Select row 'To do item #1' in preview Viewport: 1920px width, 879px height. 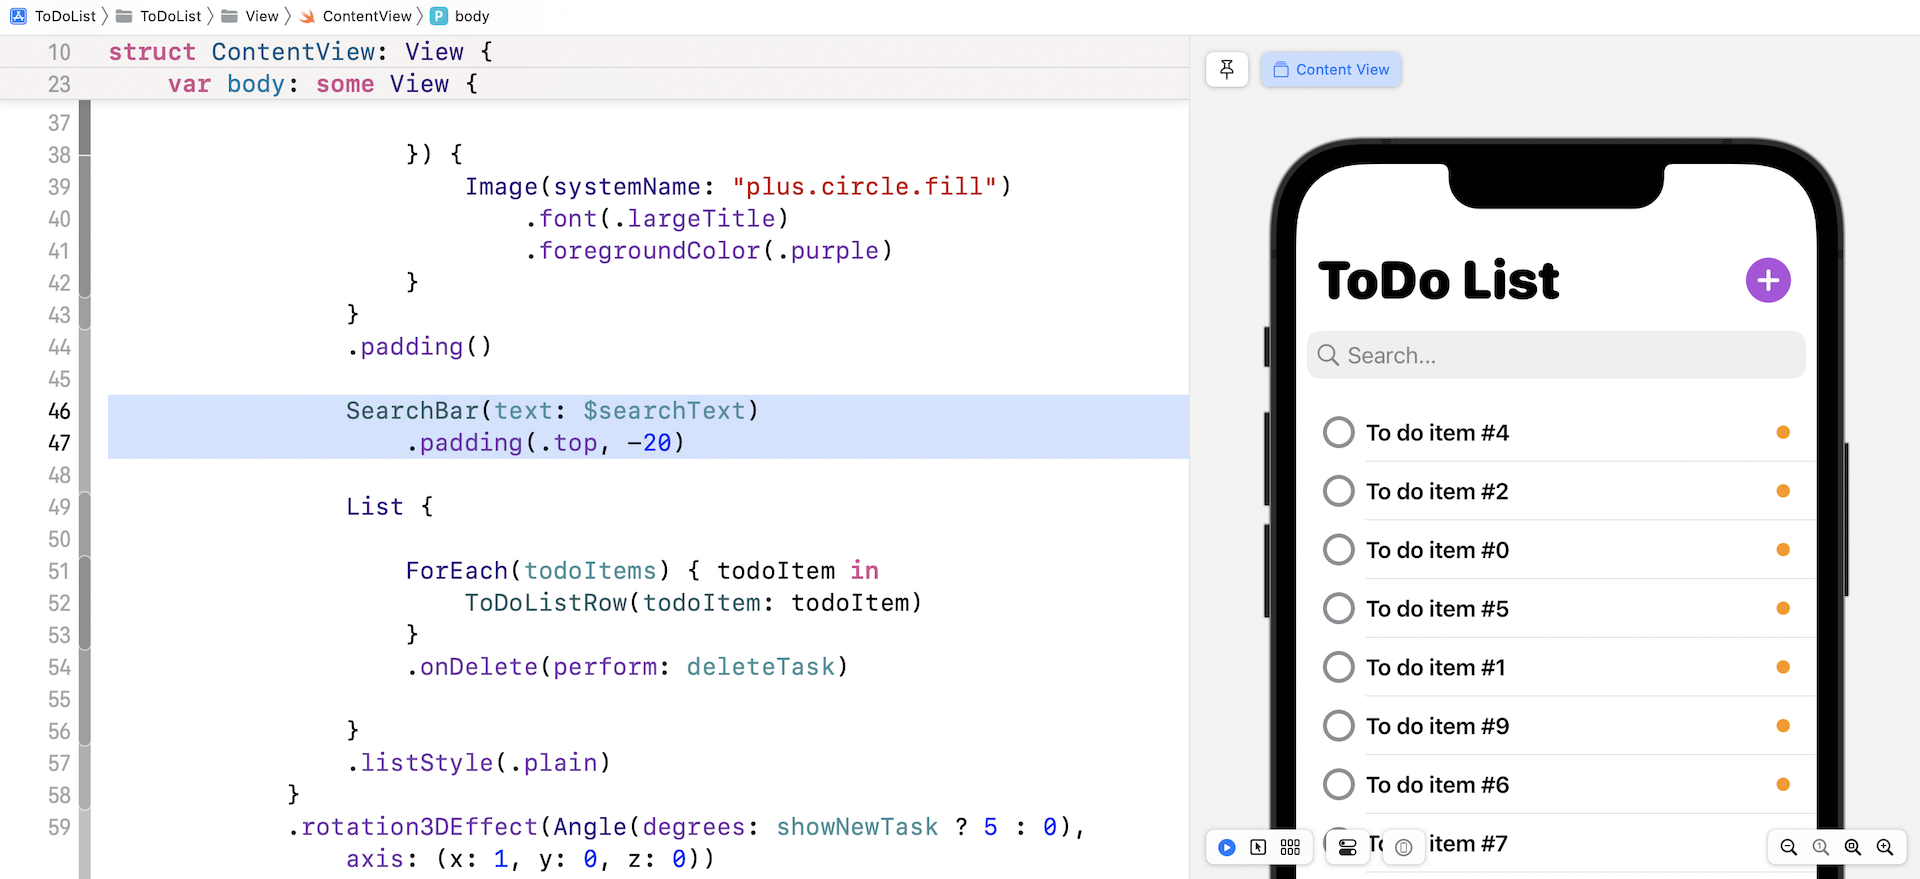point(1556,667)
